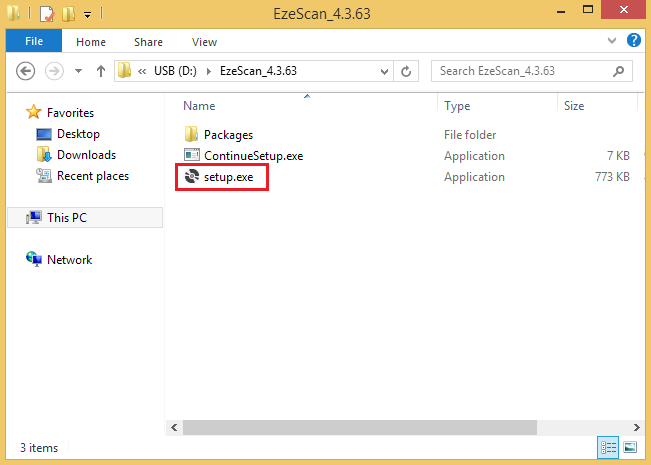651x465 pixels.
Task: Click the Packages folder icon
Action: click(192, 134)
